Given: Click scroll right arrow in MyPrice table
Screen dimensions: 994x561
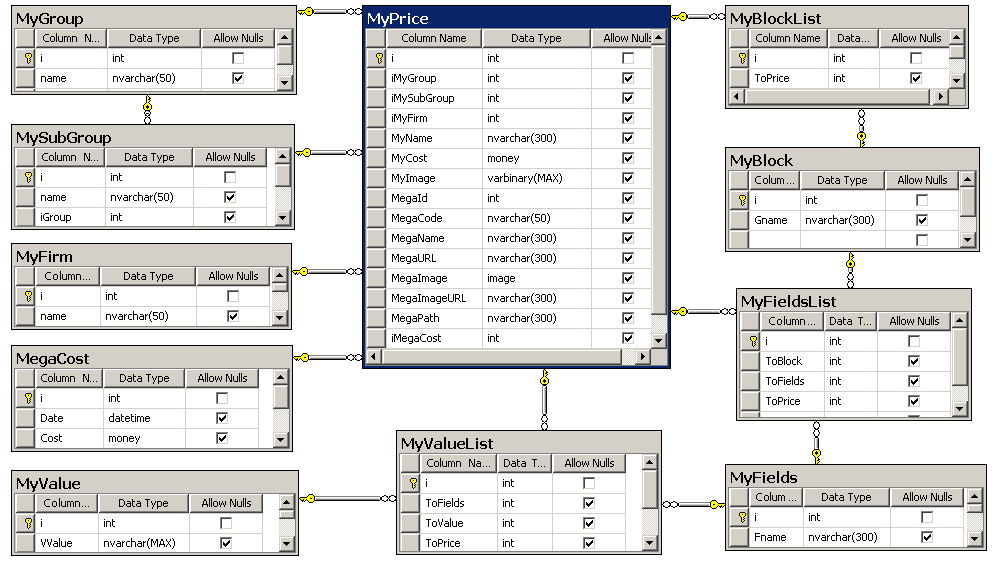Looking at the screenshot, I should (643, 357).
